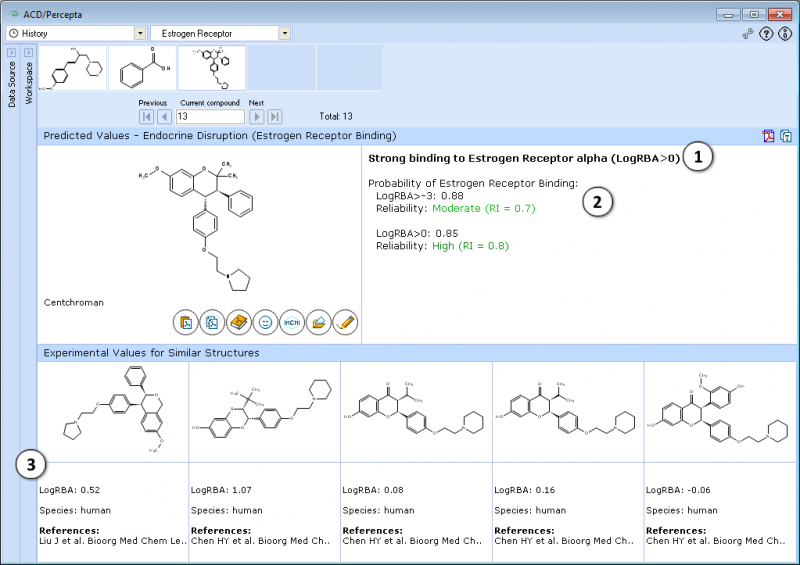800x565 pixels.
Task: Select the similar structure with LogRBA 1.07
Action: 264,410
